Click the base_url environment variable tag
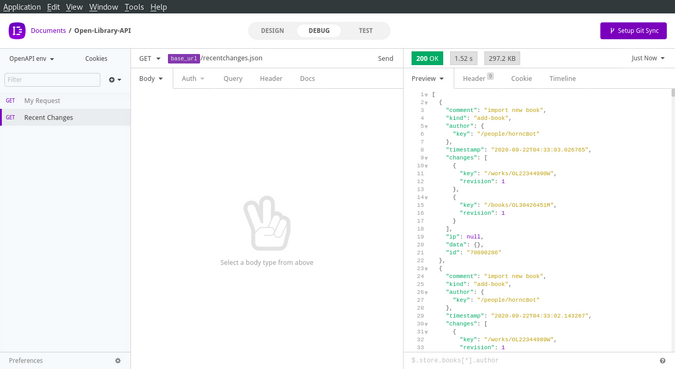 point(184,59)
